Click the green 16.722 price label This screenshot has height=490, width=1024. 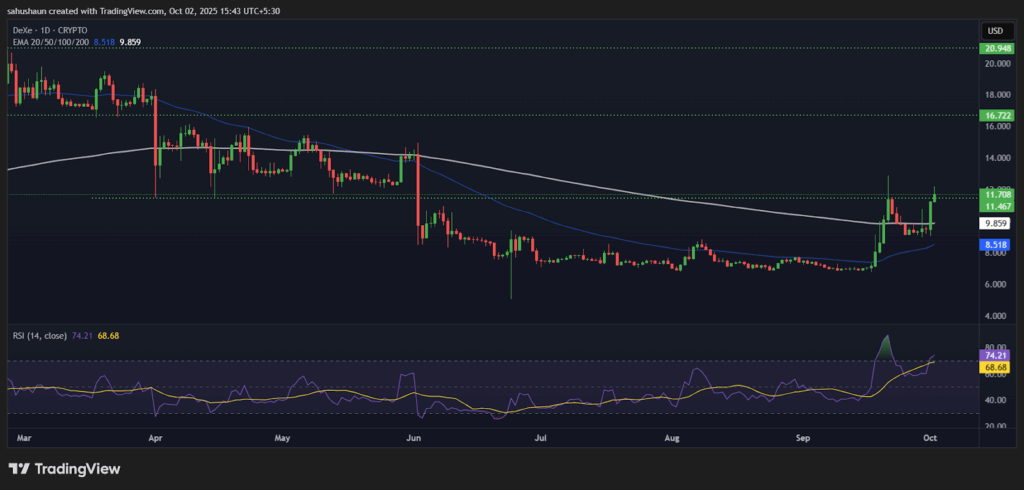point(995,115)
